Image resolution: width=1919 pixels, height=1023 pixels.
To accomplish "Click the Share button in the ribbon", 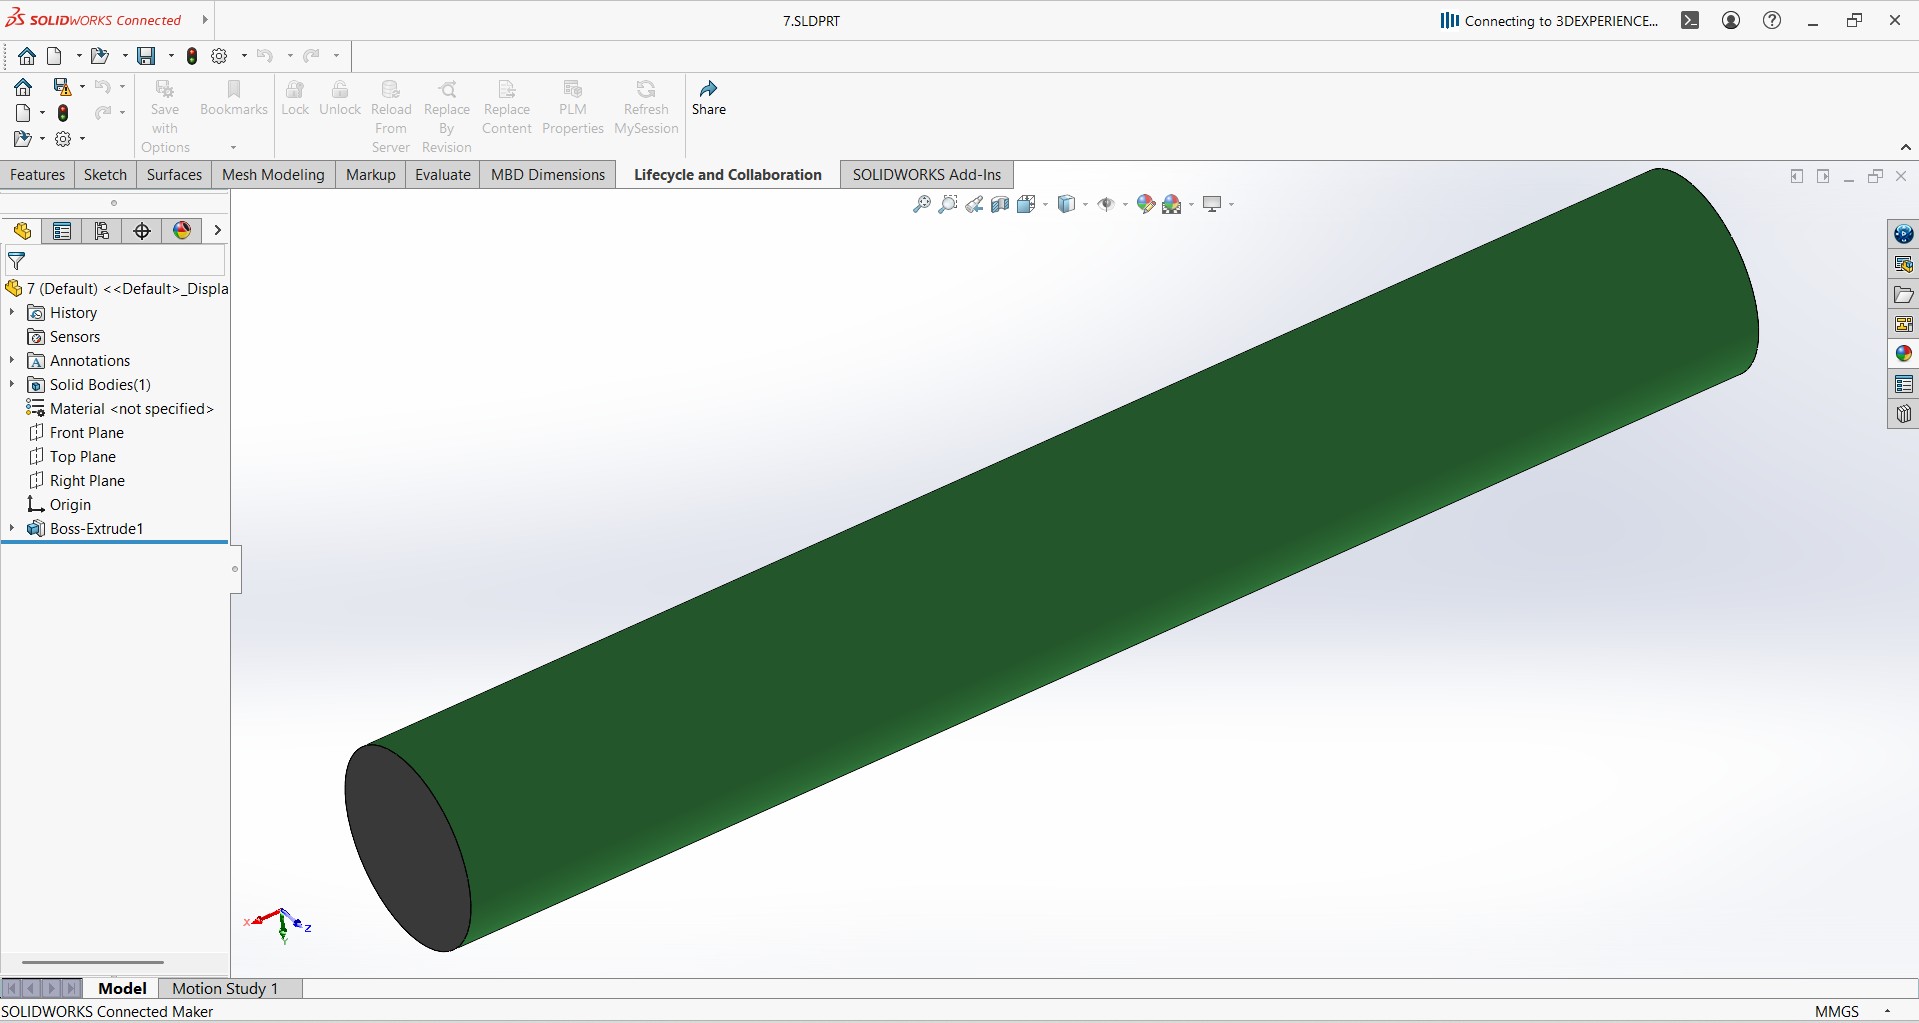I will (709, 98).
